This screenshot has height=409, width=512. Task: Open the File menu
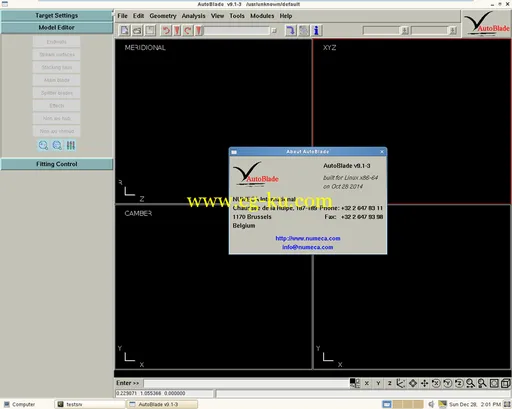pos(122,16)
